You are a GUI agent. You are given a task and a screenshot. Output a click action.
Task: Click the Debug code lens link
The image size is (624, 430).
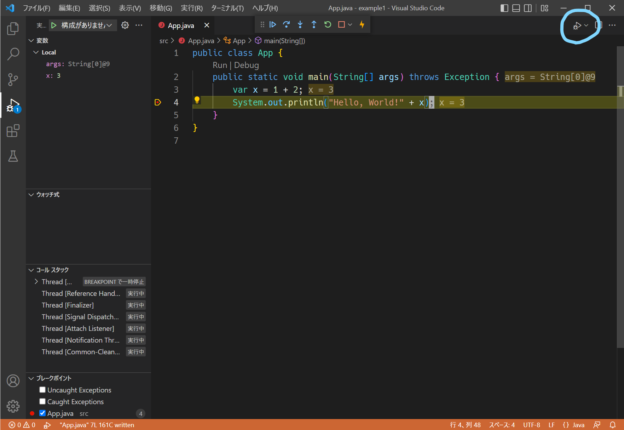pos(246,65)
